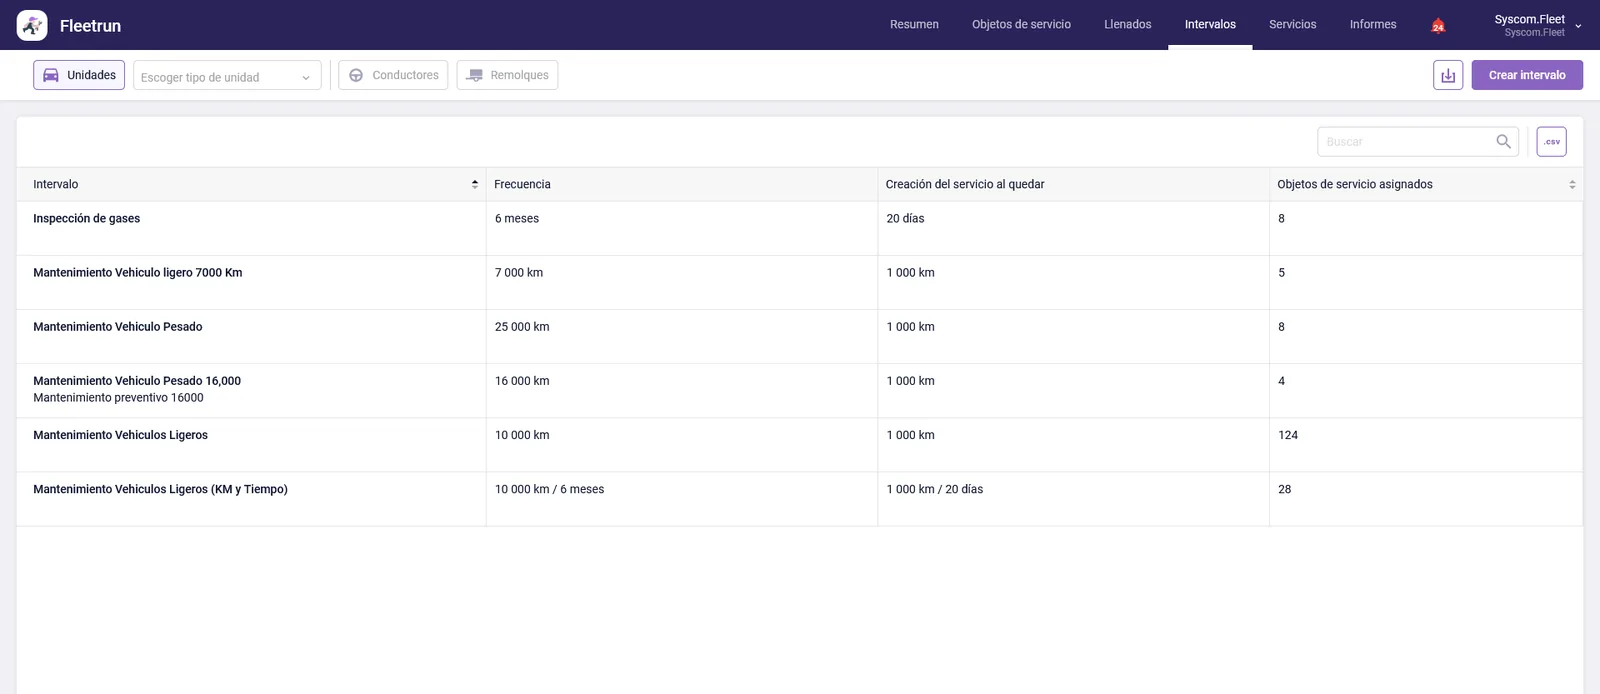
Task: Click the Crear intervalo button
Action: 1527,75
